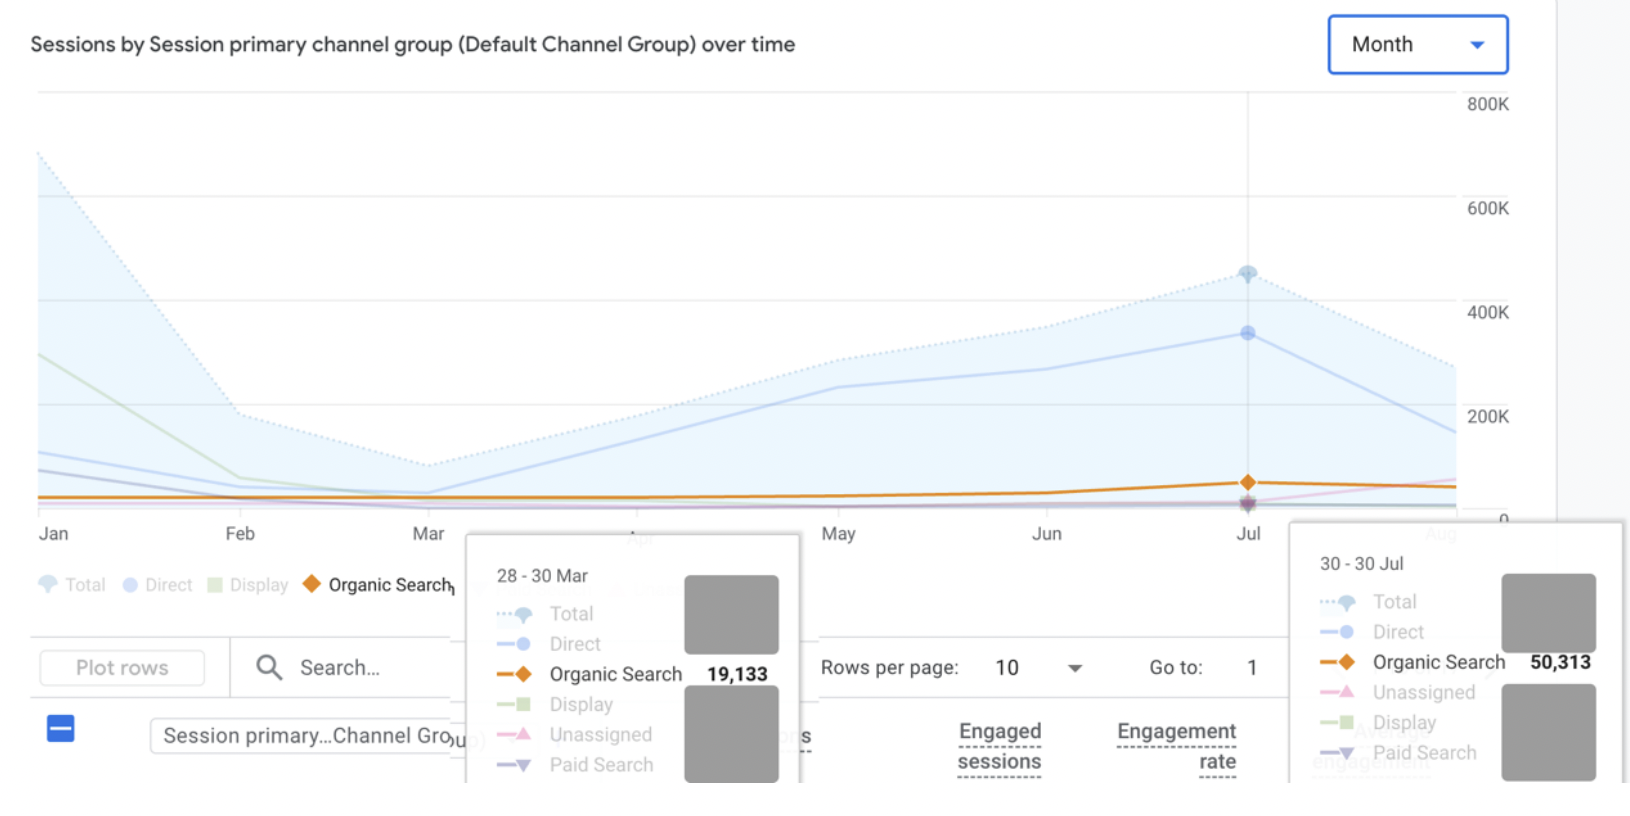The width and height of the screenshot is (1630, 816).
Task: Click the Total label in the 30 - 30 Jul tooltip
Action: coord(1395,602)
